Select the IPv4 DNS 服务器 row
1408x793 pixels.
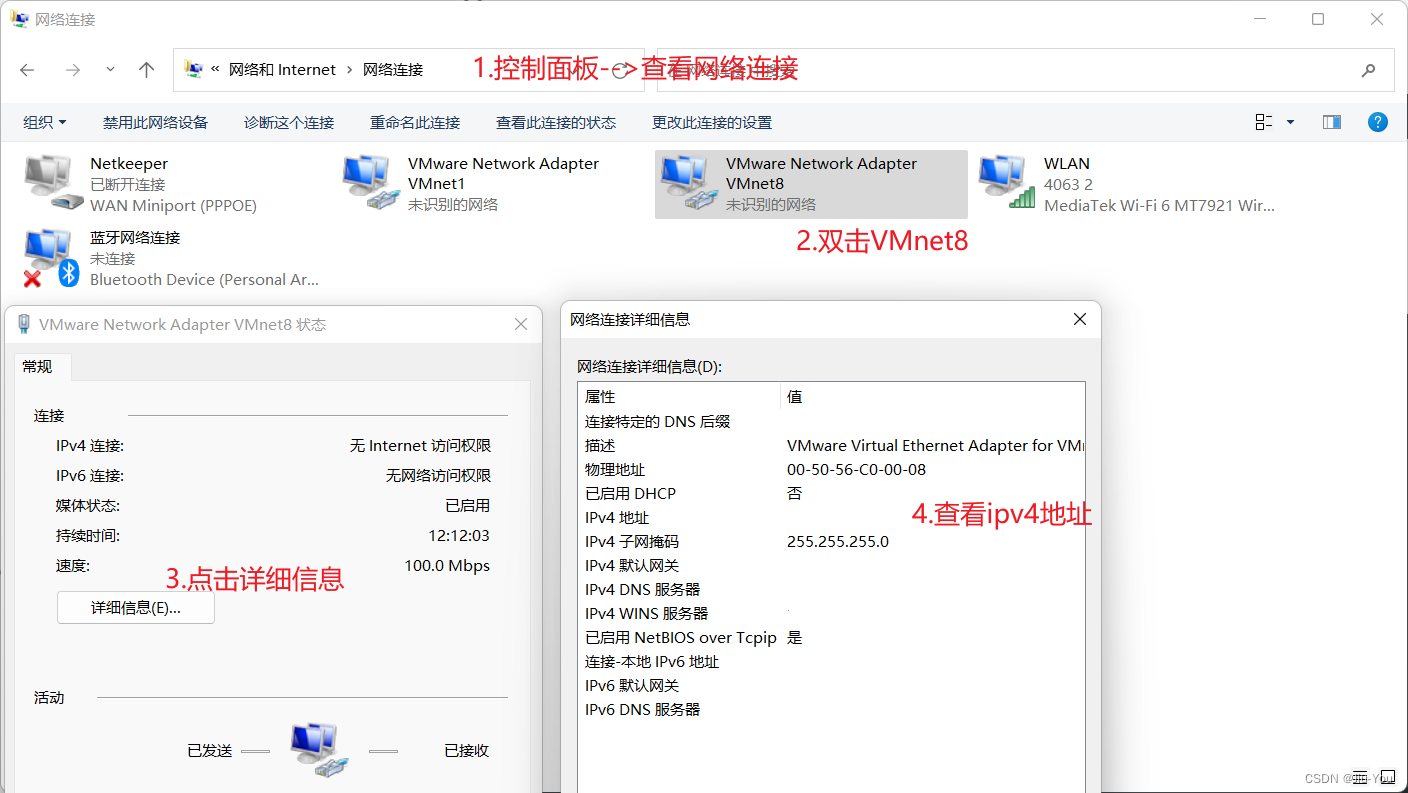pos(831,590)
